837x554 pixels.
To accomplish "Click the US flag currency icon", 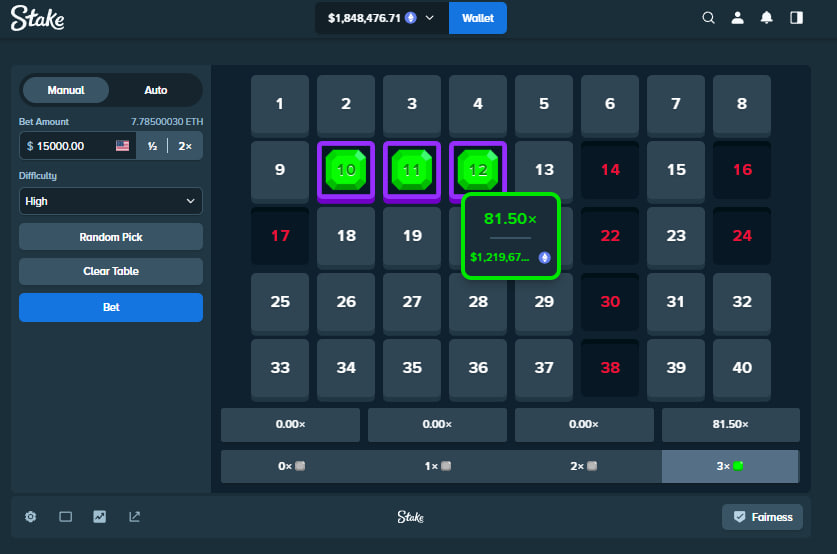I will [x=122, y=146].
